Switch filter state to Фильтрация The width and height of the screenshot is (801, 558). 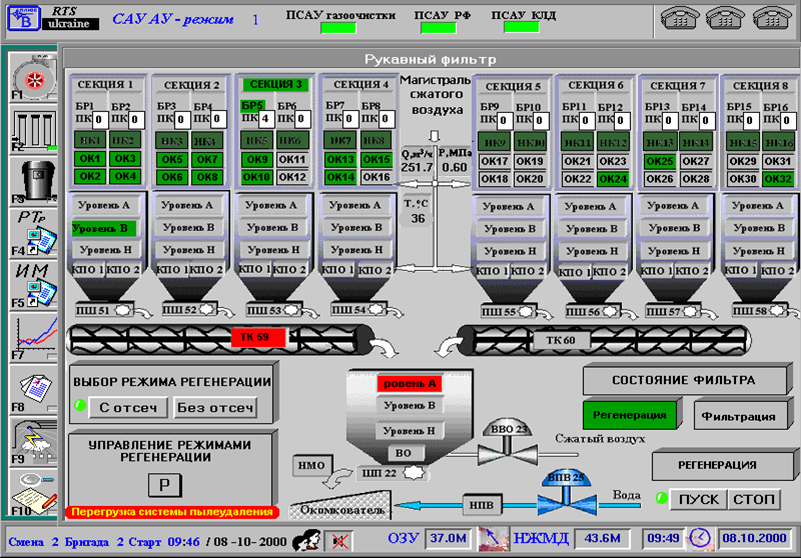pos(738,416)
